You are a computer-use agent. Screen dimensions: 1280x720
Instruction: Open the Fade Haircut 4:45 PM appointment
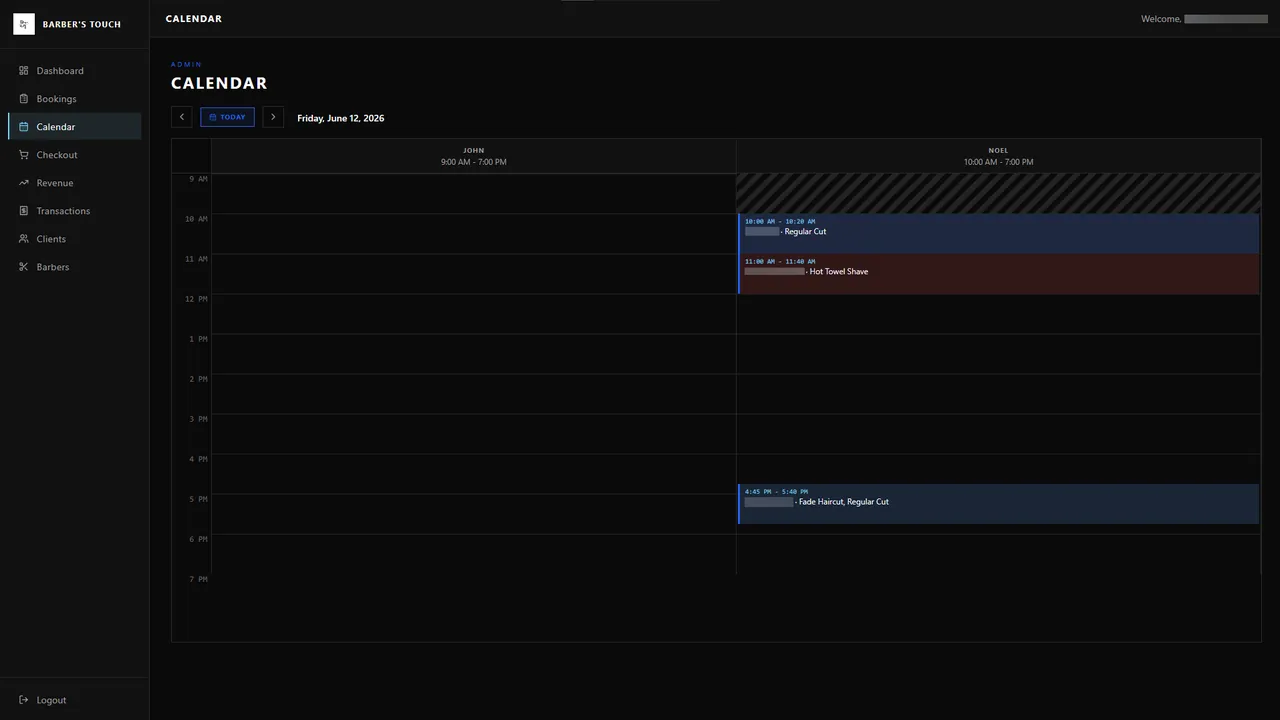998,504
